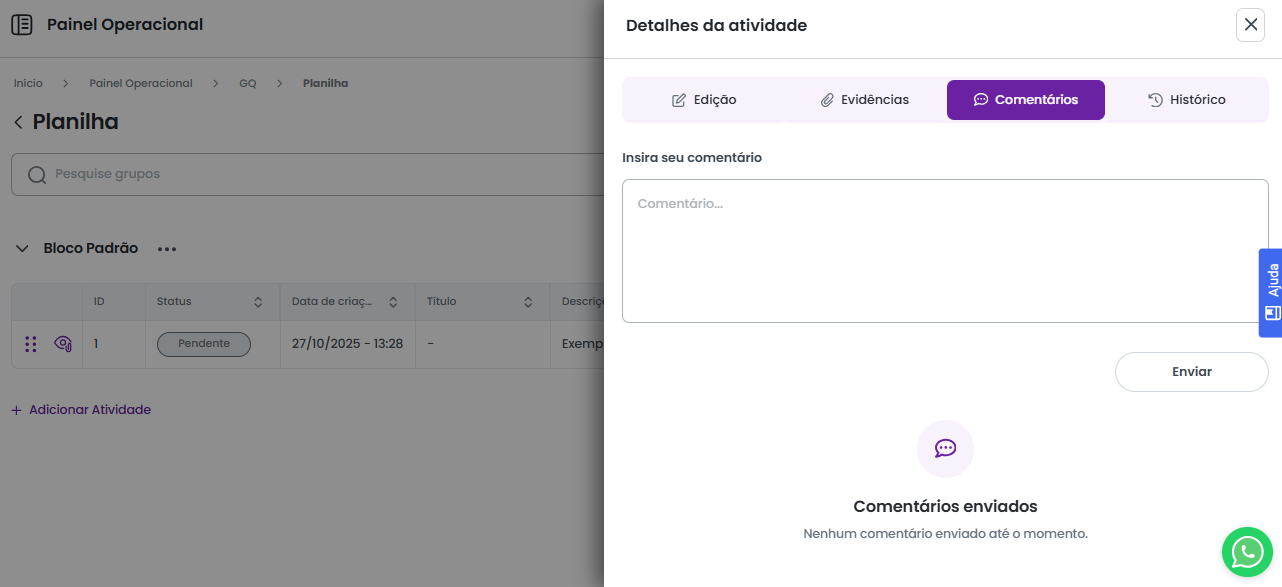Click the Painel Operacional breadcrumb link
This screenshot has height=587, width=1282.
(141, 84)
